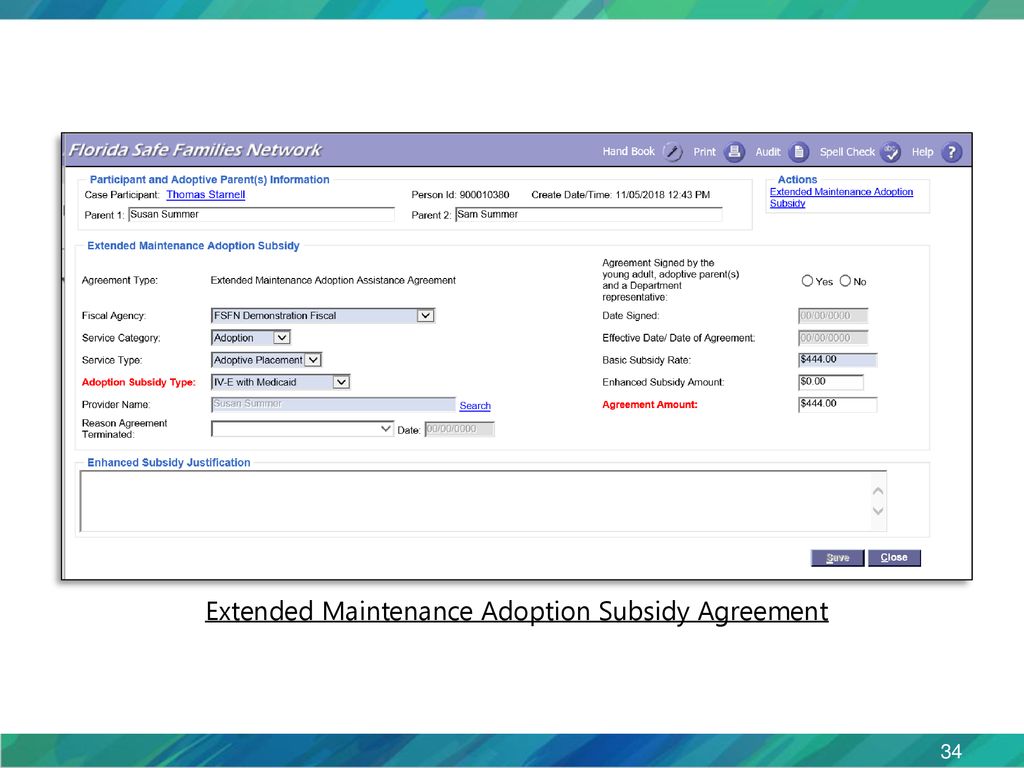Click justification text area scroll up arrow
Screen dimensions: 1024x768
tap(878, 490)
